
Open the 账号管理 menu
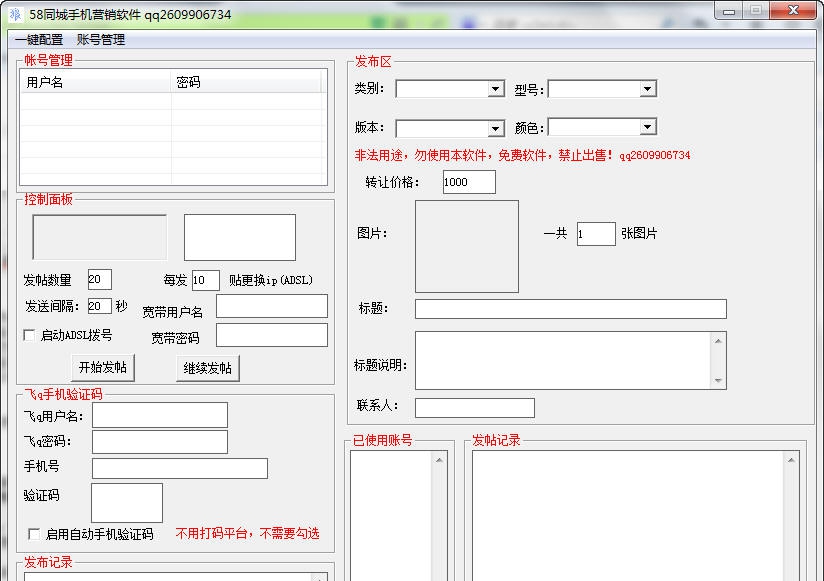pos(101,39)
